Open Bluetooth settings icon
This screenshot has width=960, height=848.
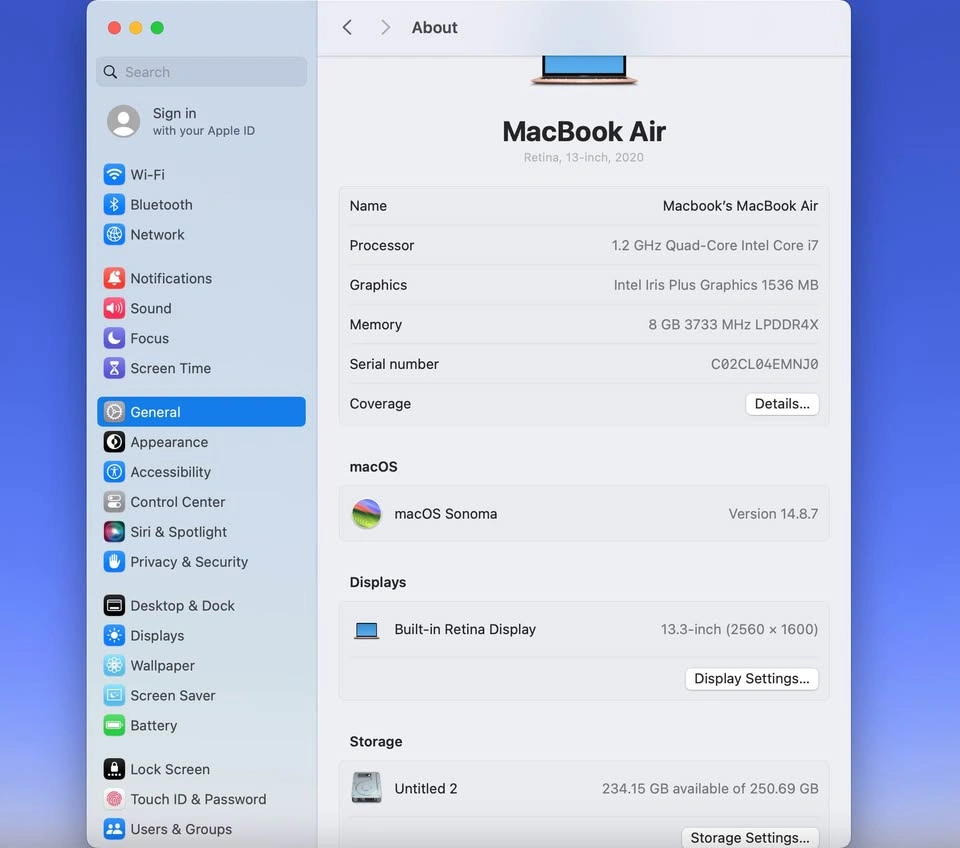pos(114,204)
